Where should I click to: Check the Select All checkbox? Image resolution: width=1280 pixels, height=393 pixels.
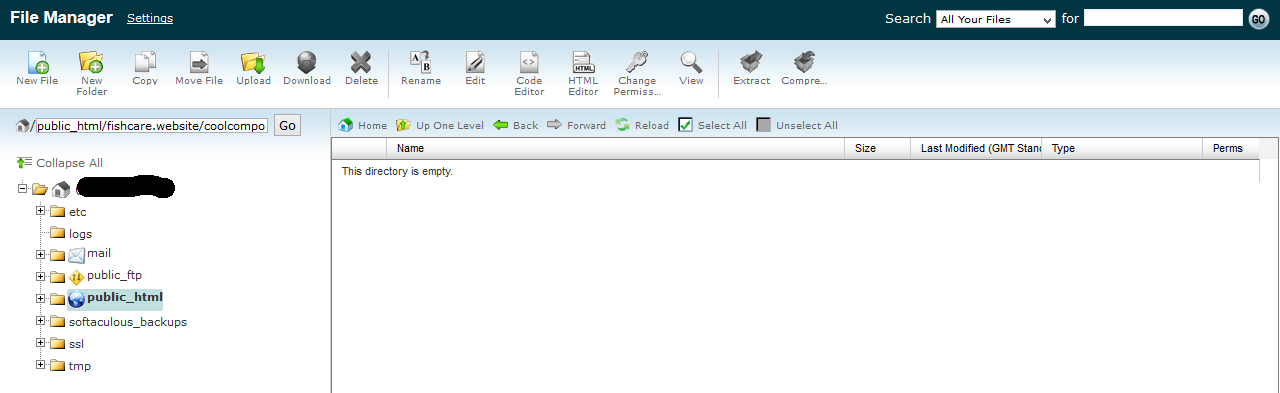click(x=685, y=125)
